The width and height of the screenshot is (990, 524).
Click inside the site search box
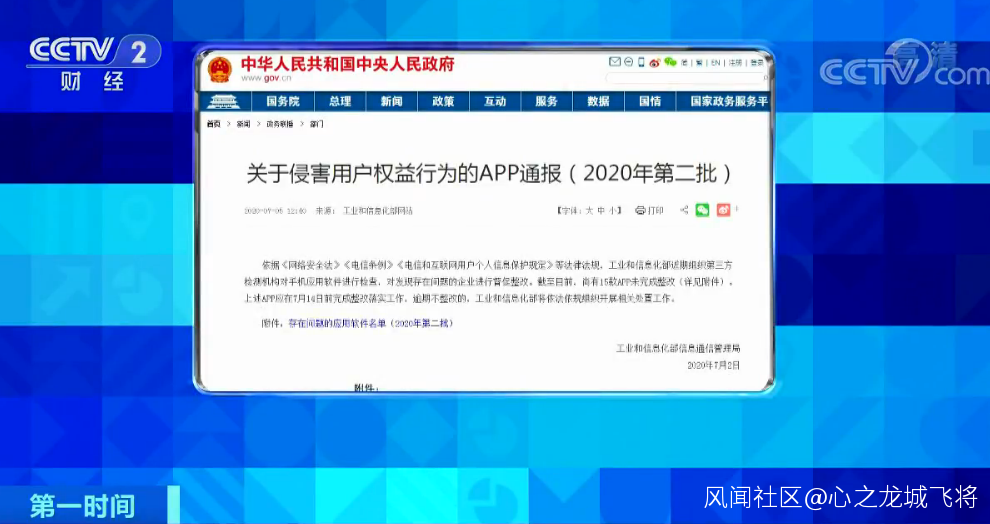pos(684,78)
